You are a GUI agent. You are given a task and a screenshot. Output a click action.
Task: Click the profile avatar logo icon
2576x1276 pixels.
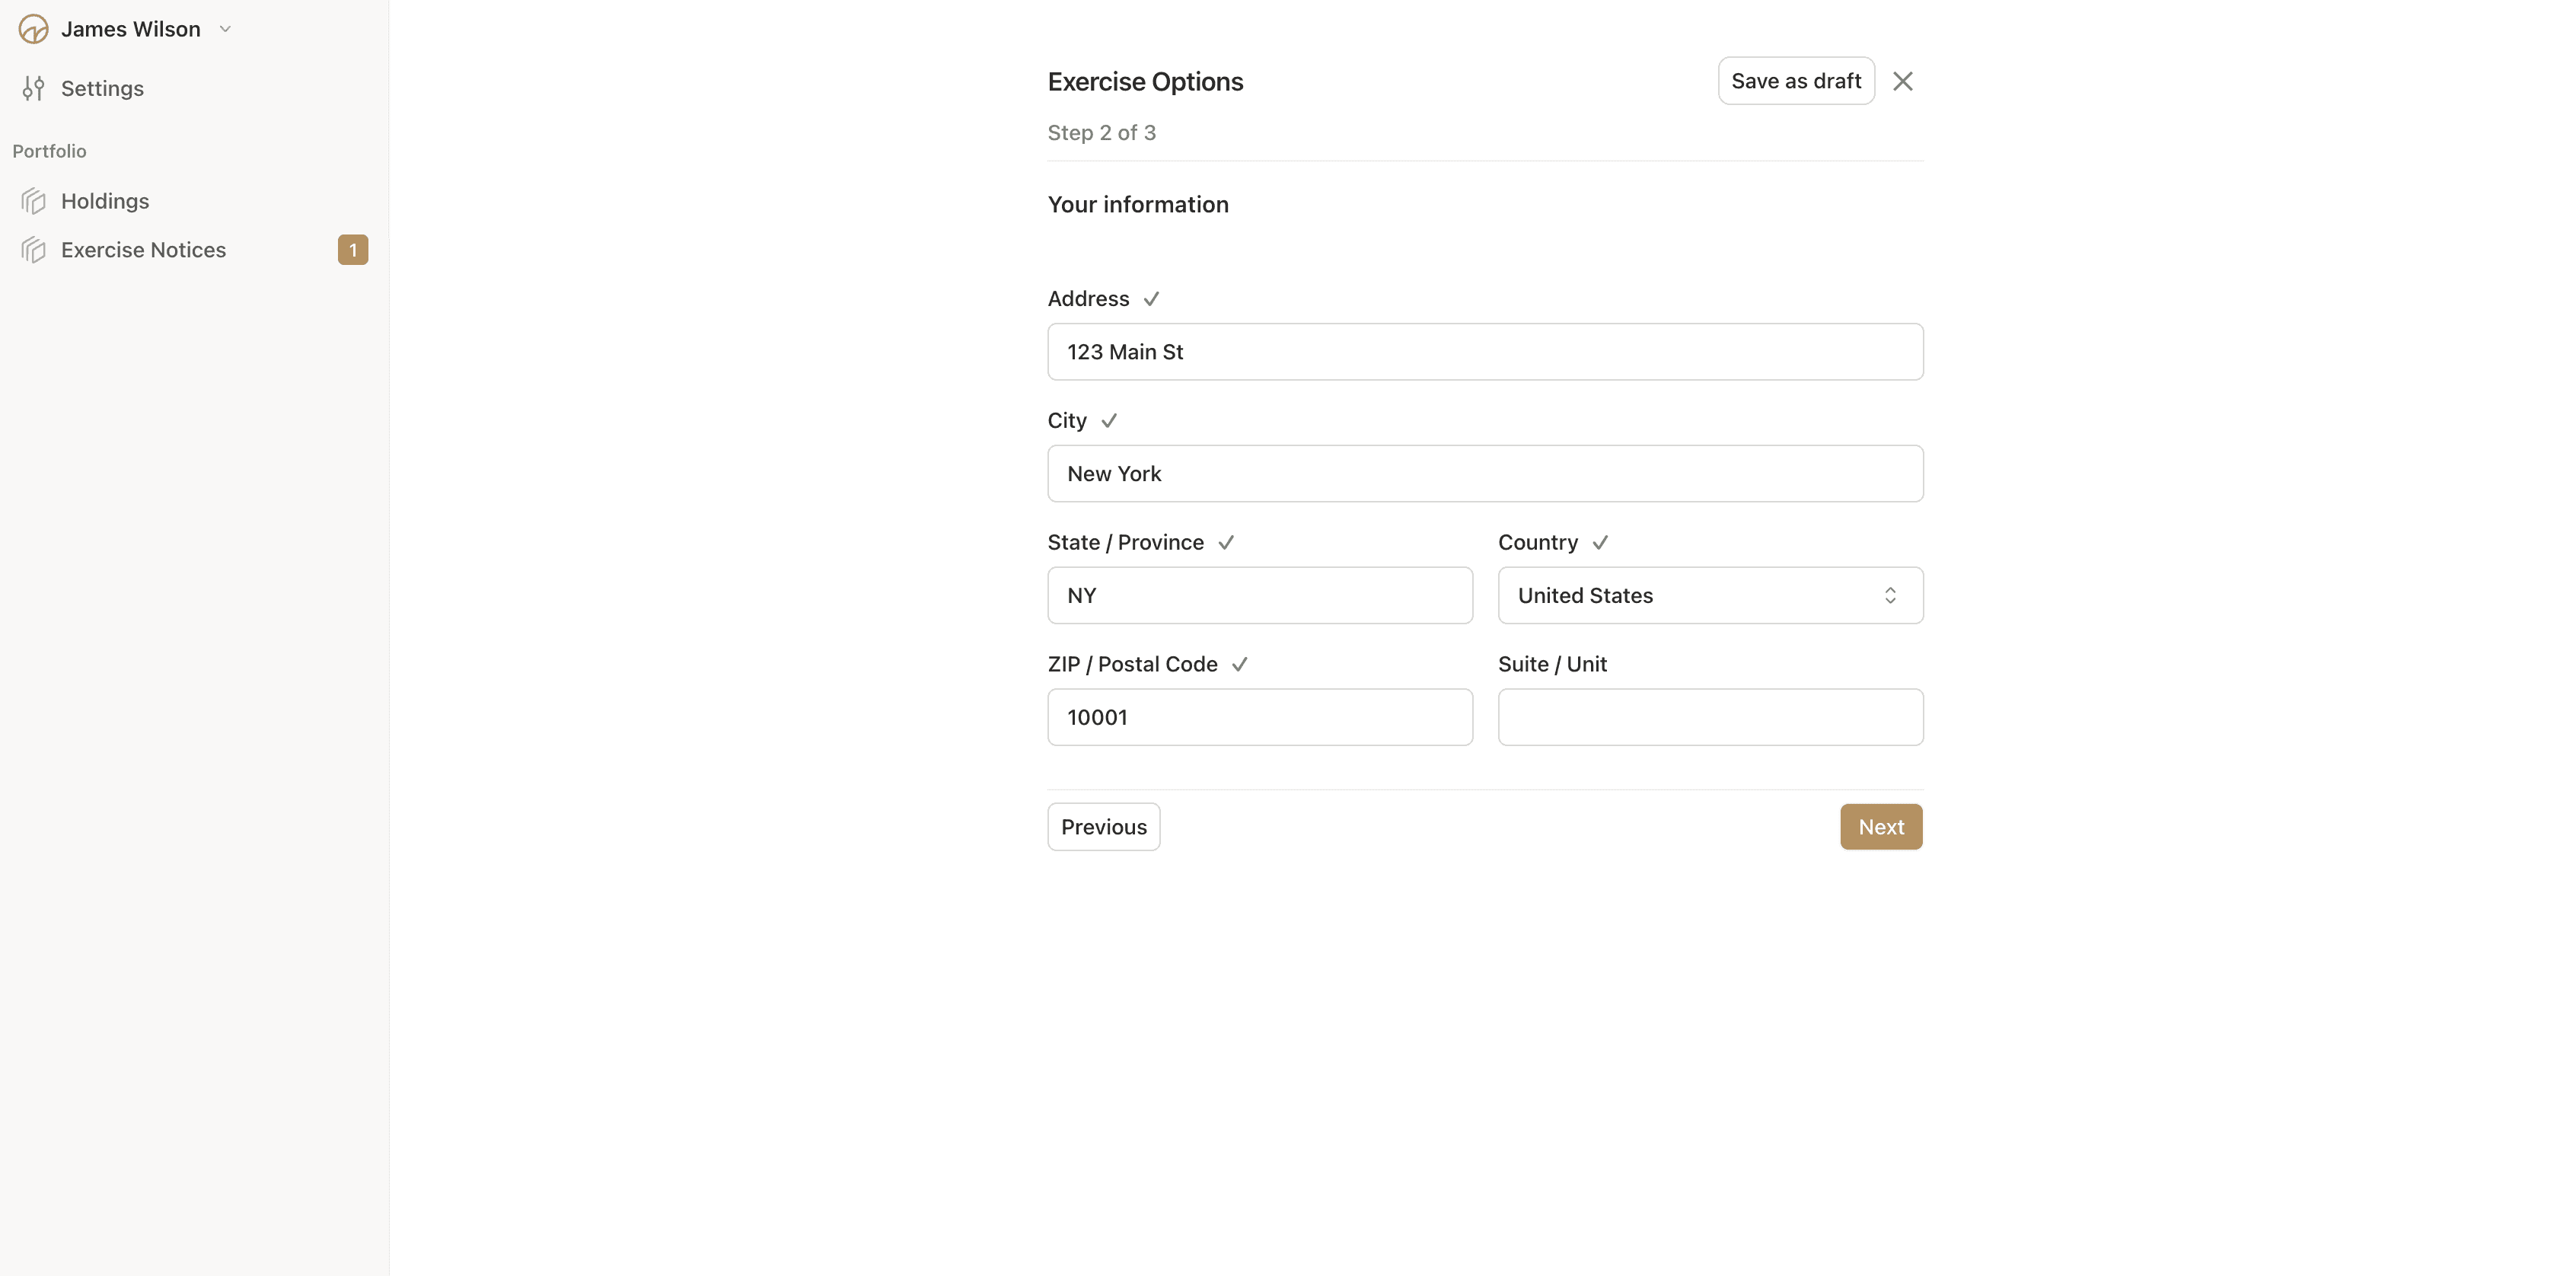tap(33, 29)
